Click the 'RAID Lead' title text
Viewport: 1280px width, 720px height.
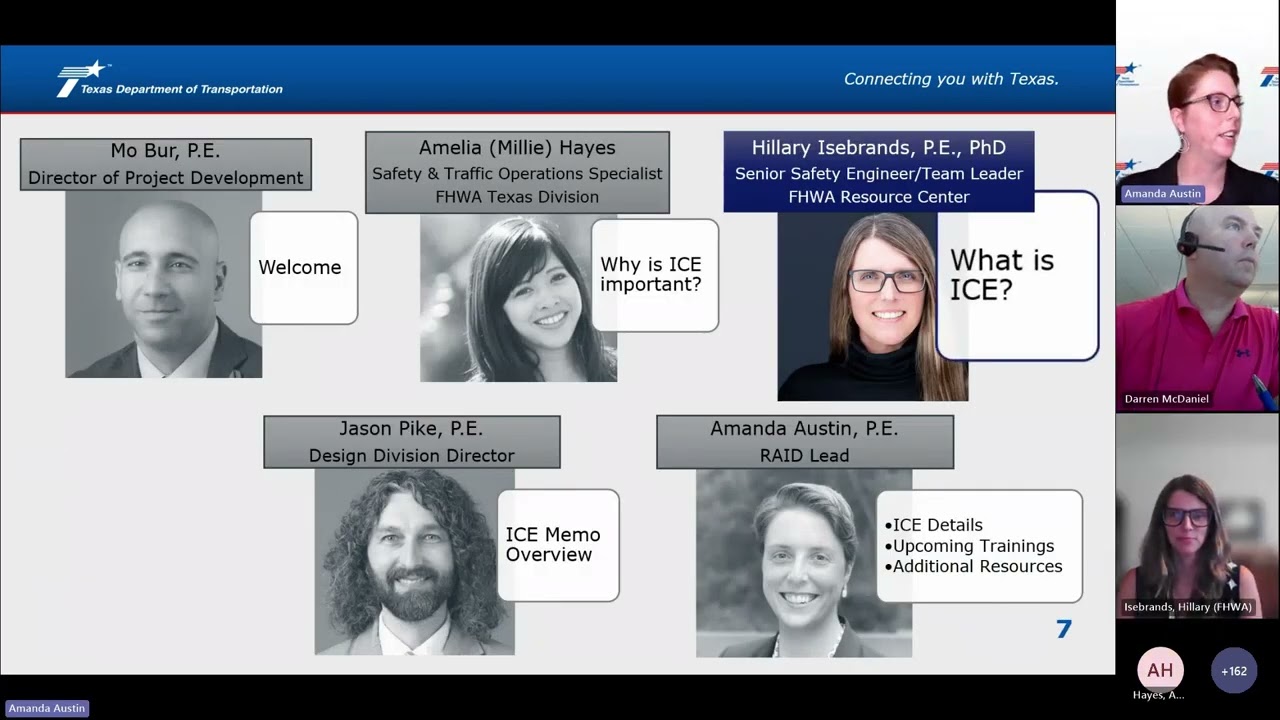804,456
